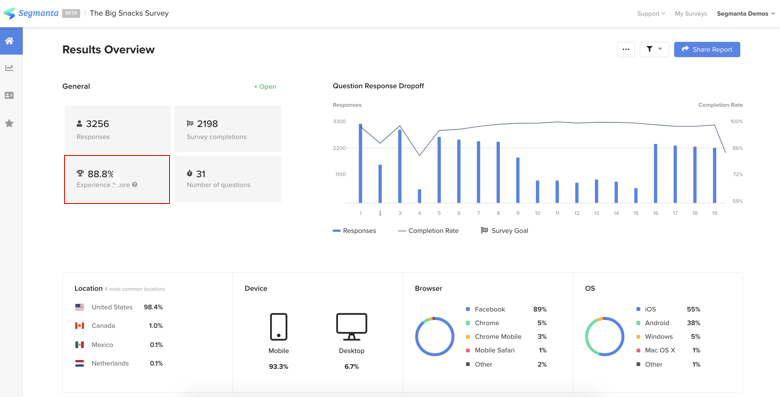Toggle the Completion Rate legend item
This screenshot has height=397, width=780.
[x=428, y=231]
